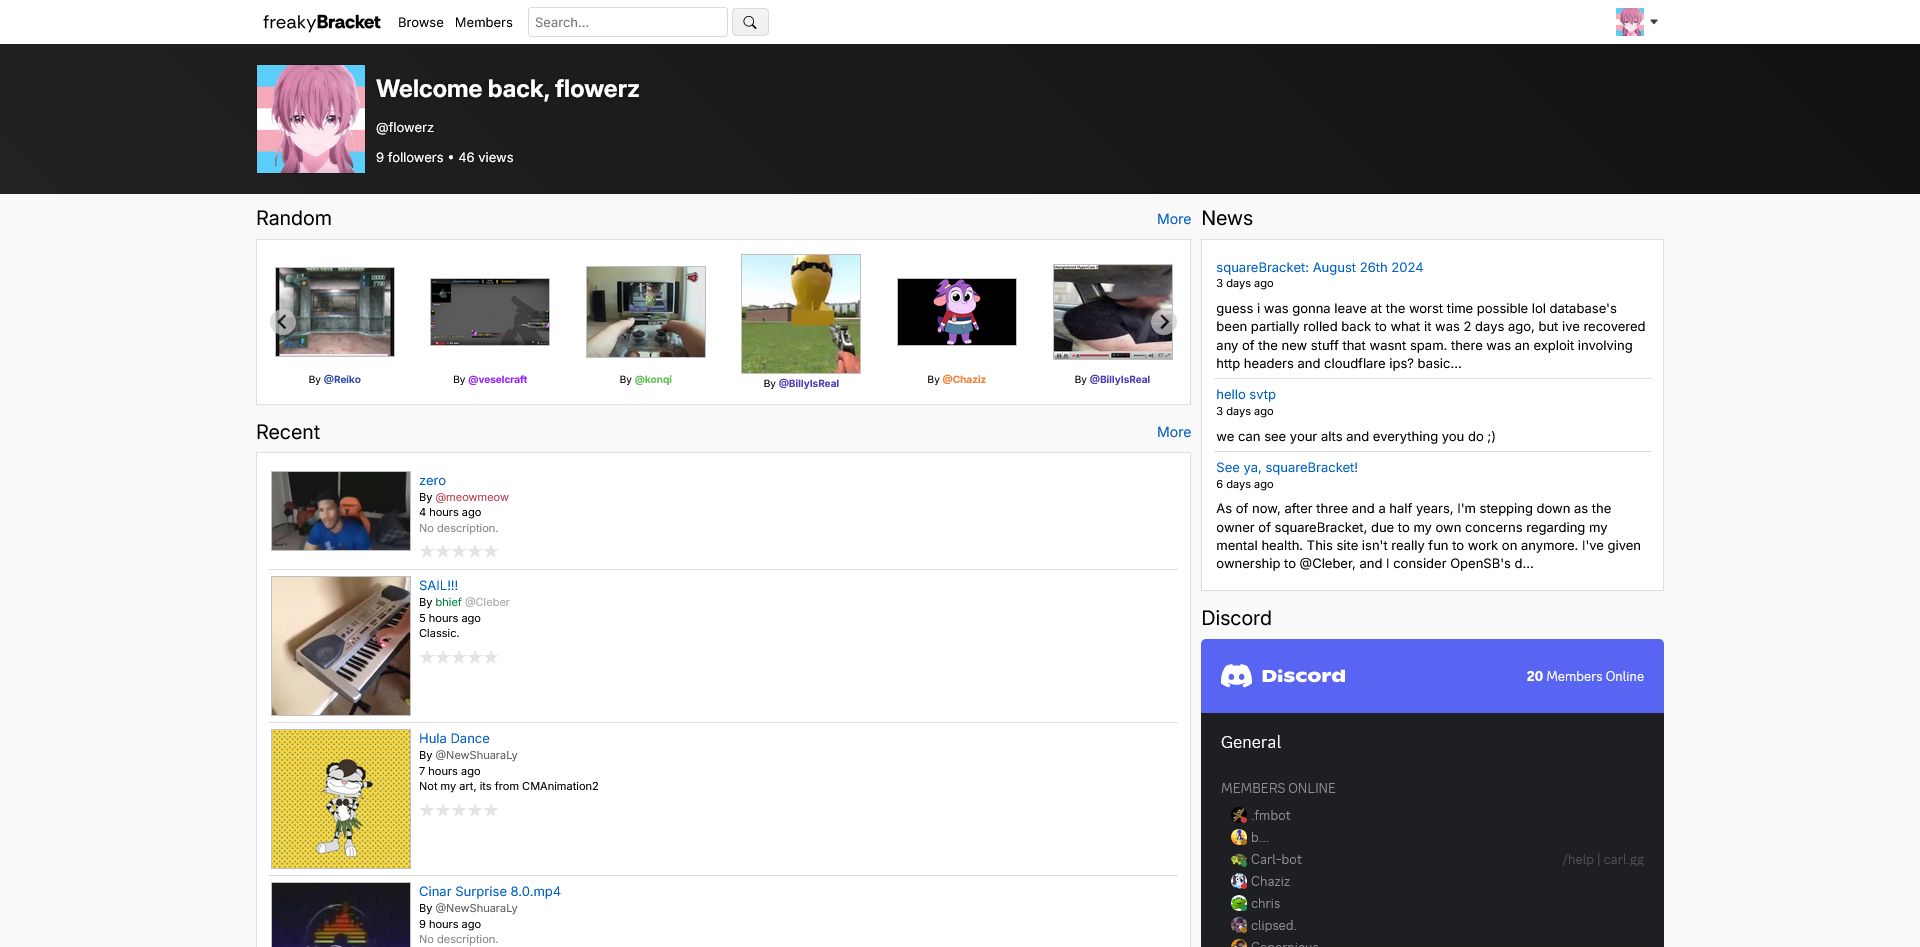This screenshot has height=947, width=1920.
Task: Open the Random thumbnail by @Chaziz
Action: click(x=957, y=312)
